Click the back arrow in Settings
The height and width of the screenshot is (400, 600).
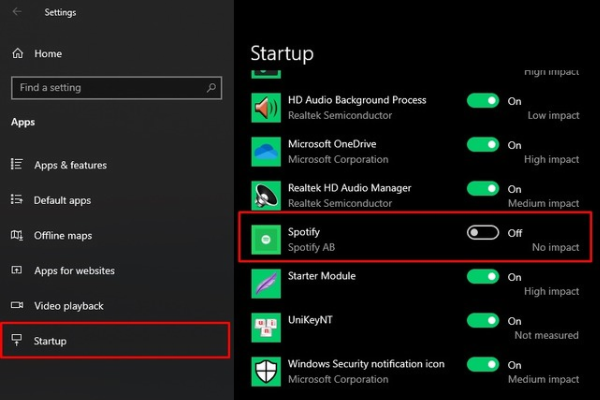17,12
